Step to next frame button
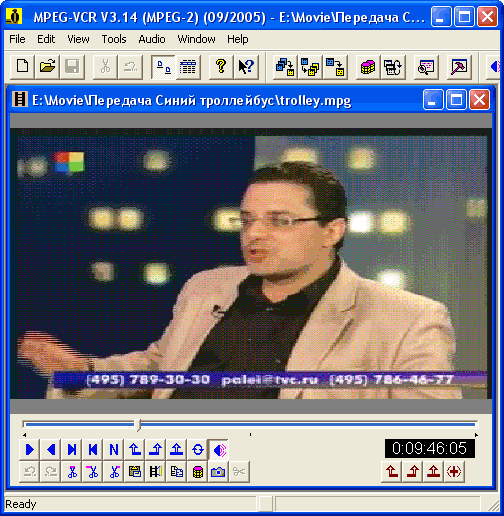This screenshot has height=516, width=504. pos(72,450)
